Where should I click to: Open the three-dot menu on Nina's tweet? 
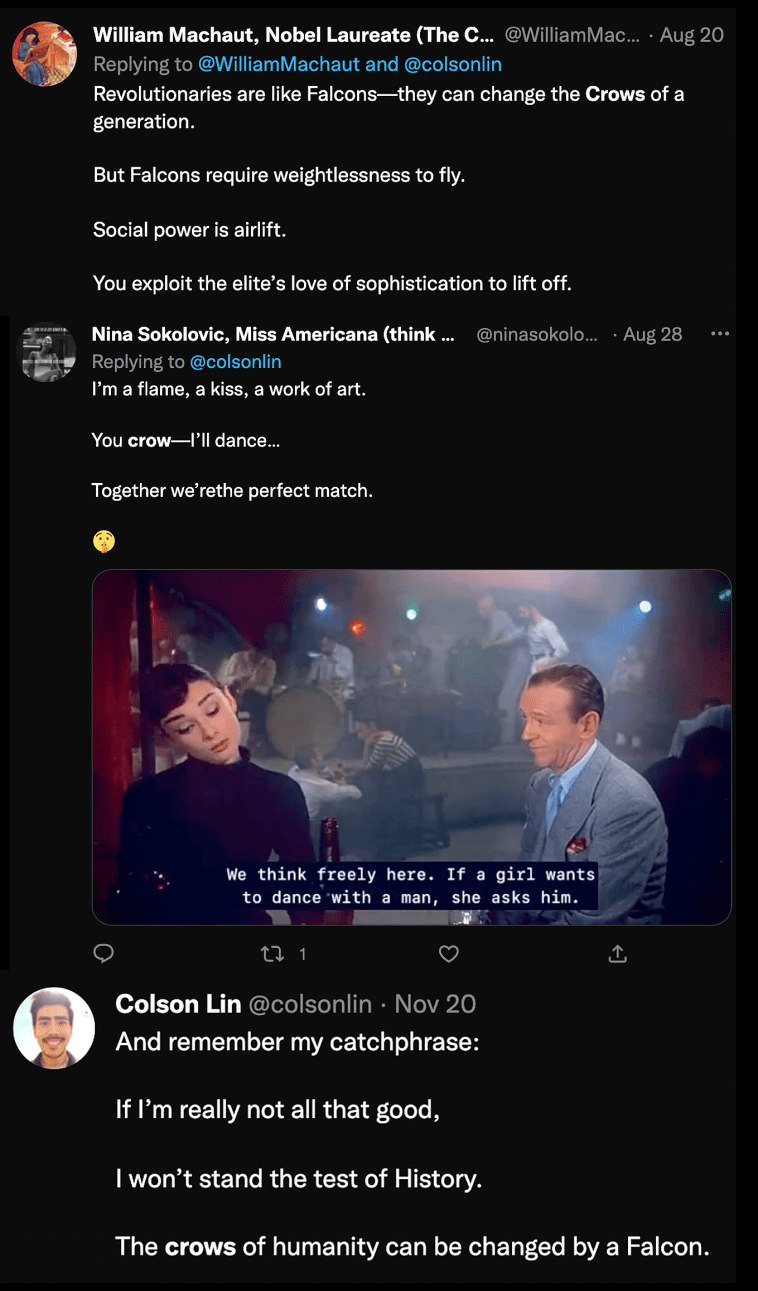point(720,334)
